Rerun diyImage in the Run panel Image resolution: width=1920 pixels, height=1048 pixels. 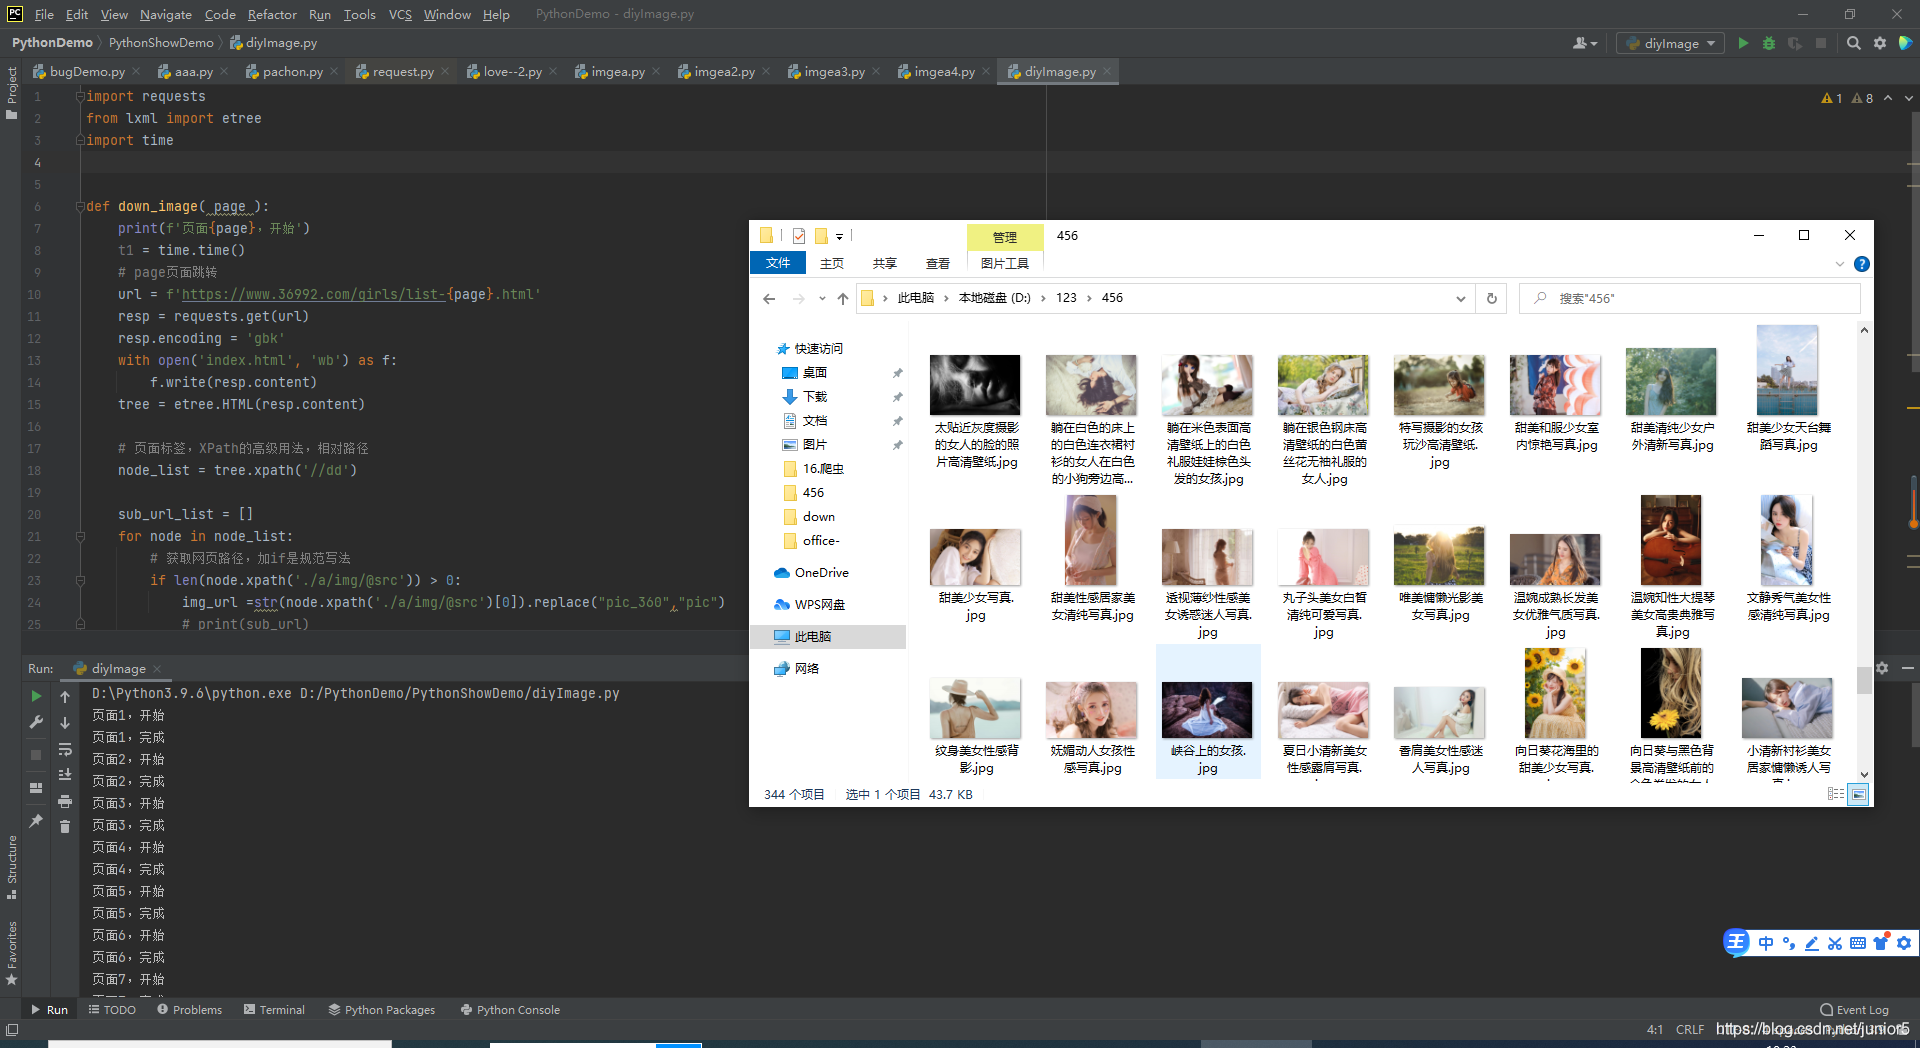(x=36, y=696)
